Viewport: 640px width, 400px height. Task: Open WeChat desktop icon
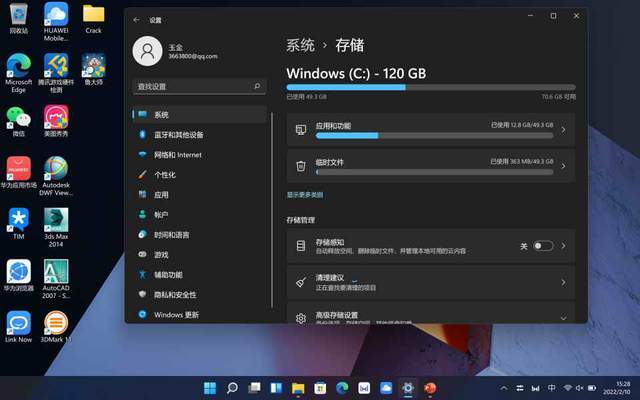pyautogui.click(x=18, y=120)
